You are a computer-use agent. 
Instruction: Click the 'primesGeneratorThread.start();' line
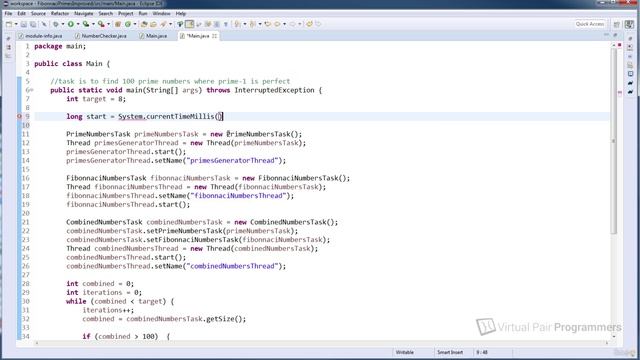(126, 151)
